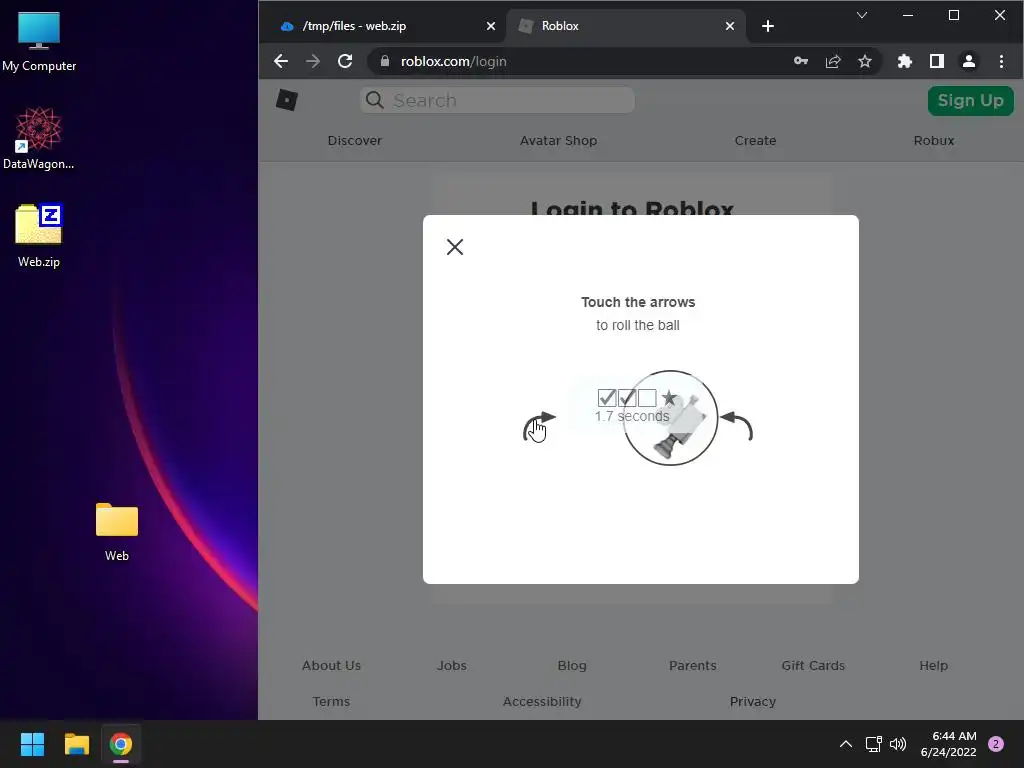
Task: Click the magnifier icon in the search box
Action: tap(375, 100)
